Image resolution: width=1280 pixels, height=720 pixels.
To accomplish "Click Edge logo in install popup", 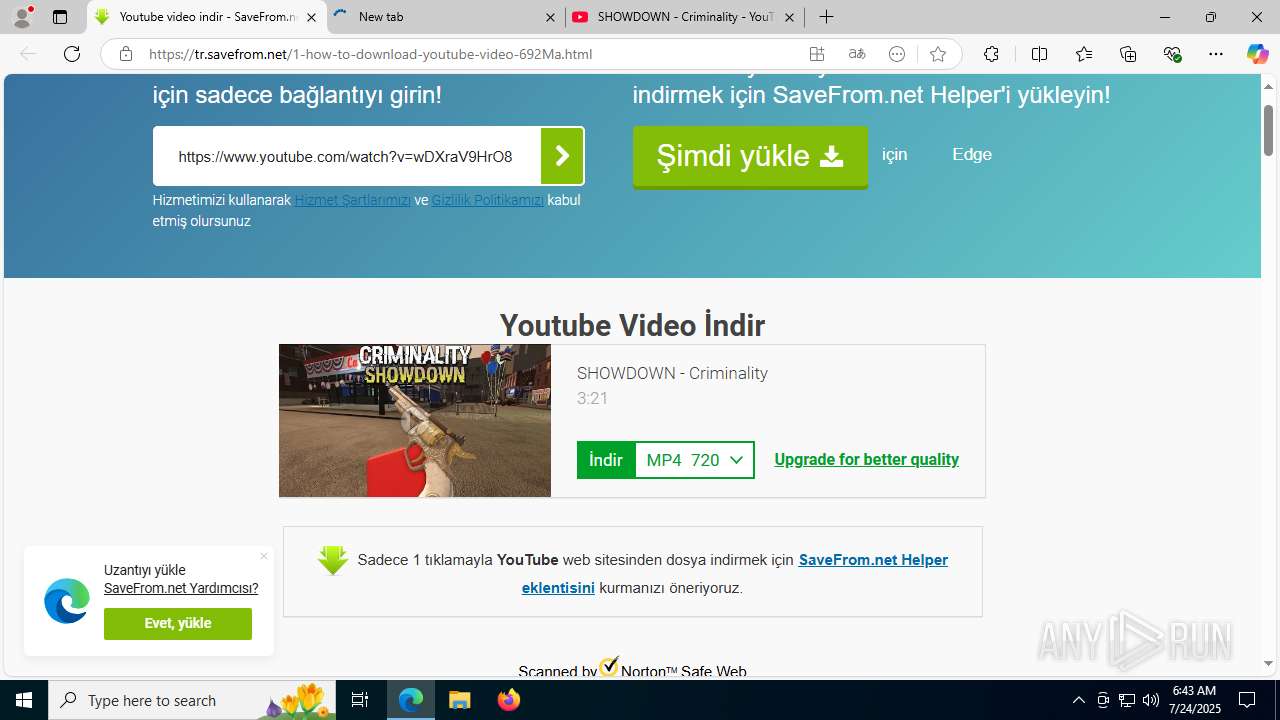I will pos(67,601).
